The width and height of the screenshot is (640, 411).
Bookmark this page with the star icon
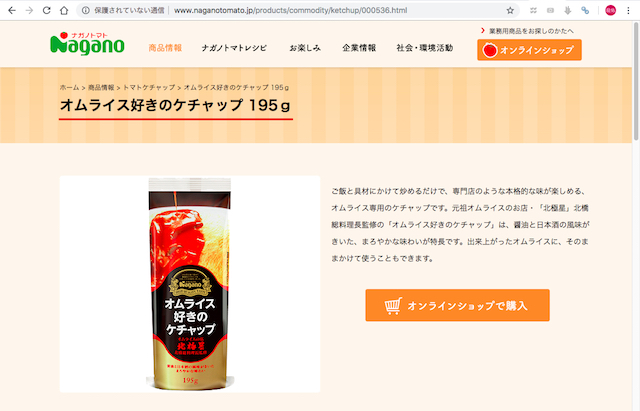tap(510, 10)
